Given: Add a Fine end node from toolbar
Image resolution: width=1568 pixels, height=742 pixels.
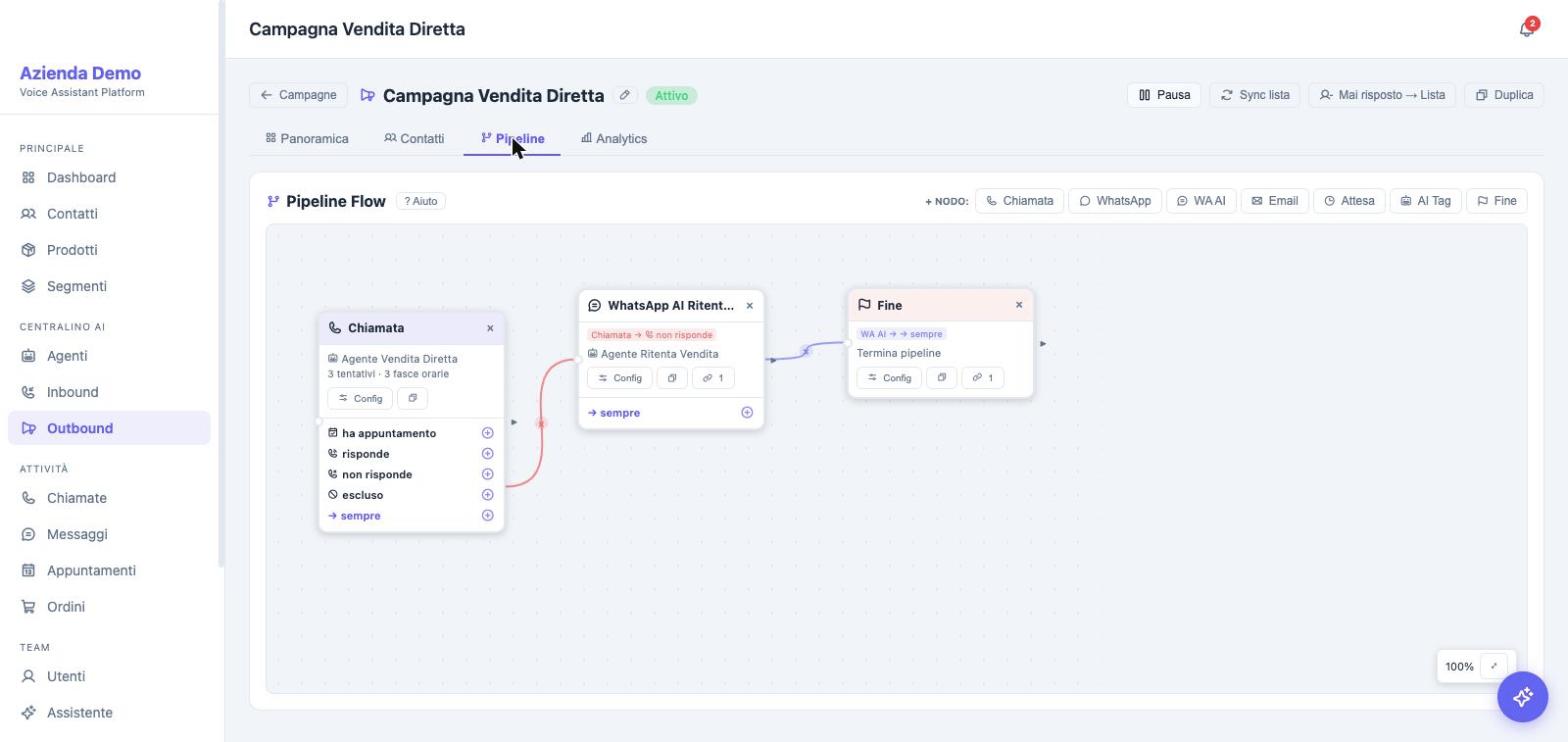Looking at the screenshot, I should point(1497,201).
